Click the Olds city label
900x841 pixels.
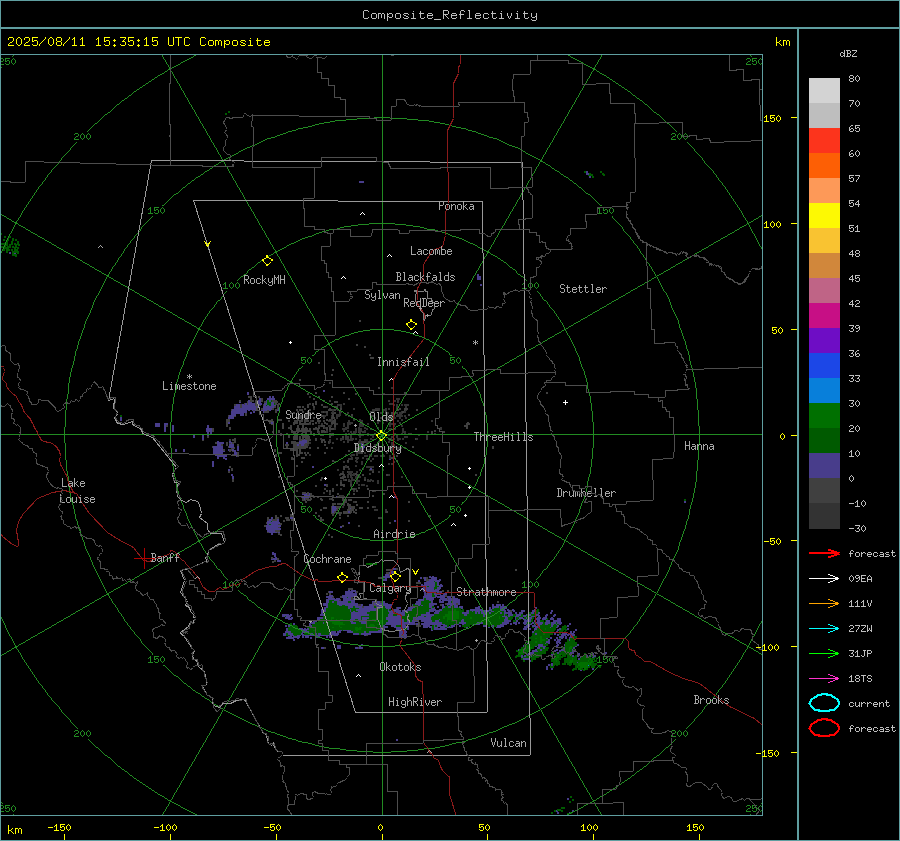pos(381,417)
